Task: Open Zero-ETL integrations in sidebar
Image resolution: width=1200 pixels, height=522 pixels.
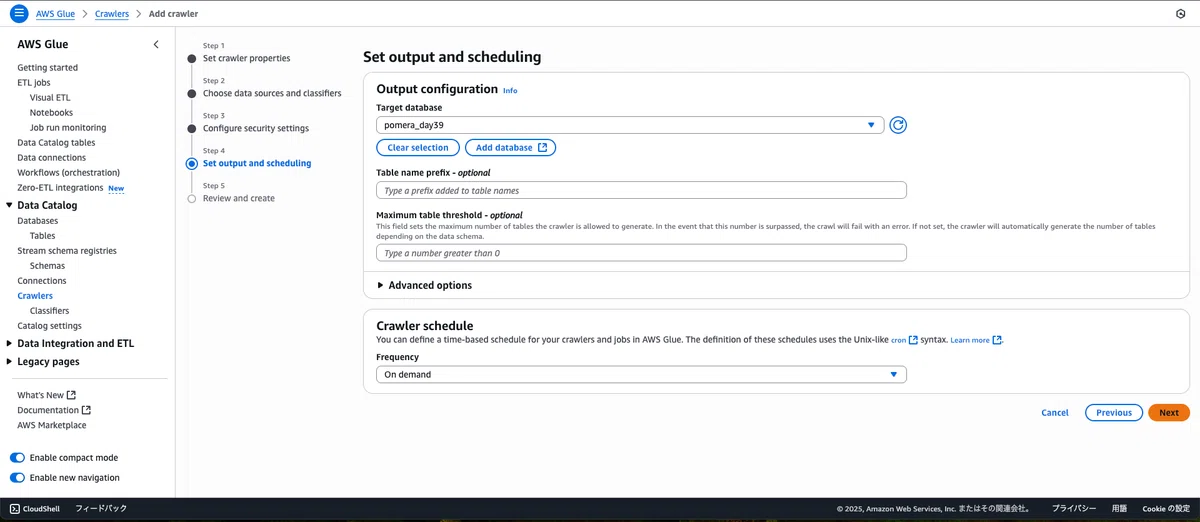Action: pos(60,188)
